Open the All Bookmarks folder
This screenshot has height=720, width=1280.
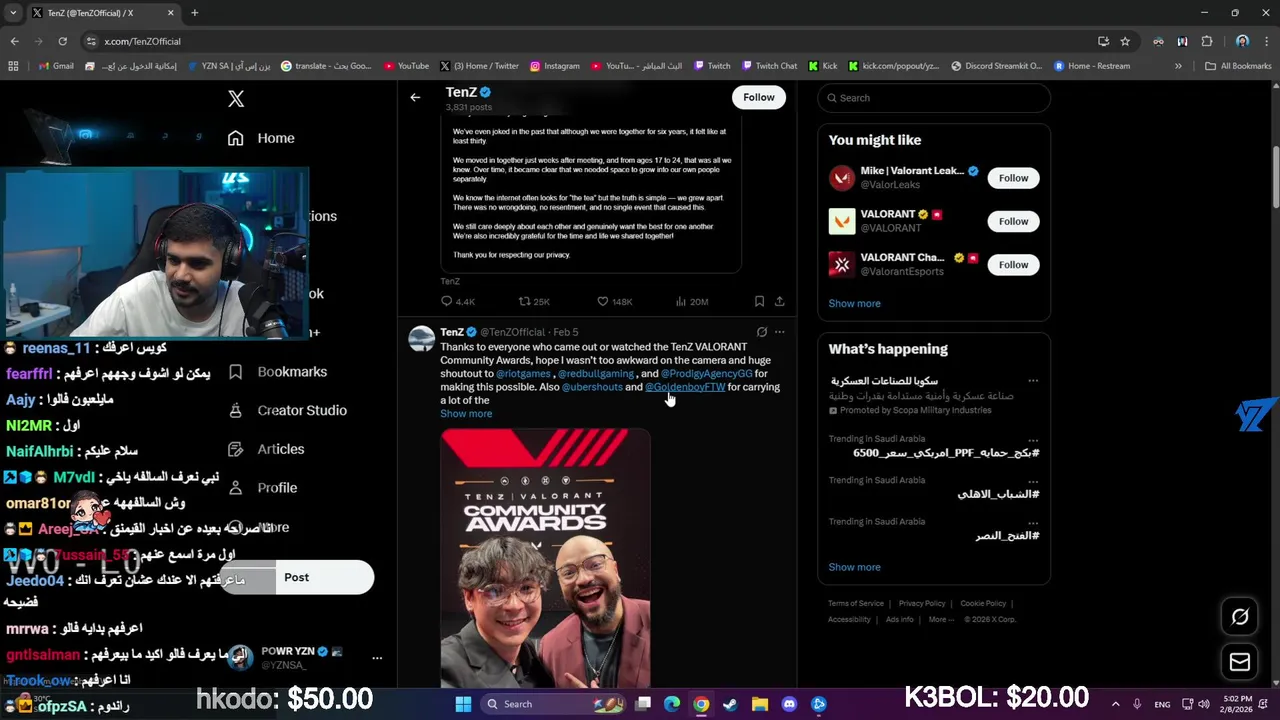(x=1238, y=66)
